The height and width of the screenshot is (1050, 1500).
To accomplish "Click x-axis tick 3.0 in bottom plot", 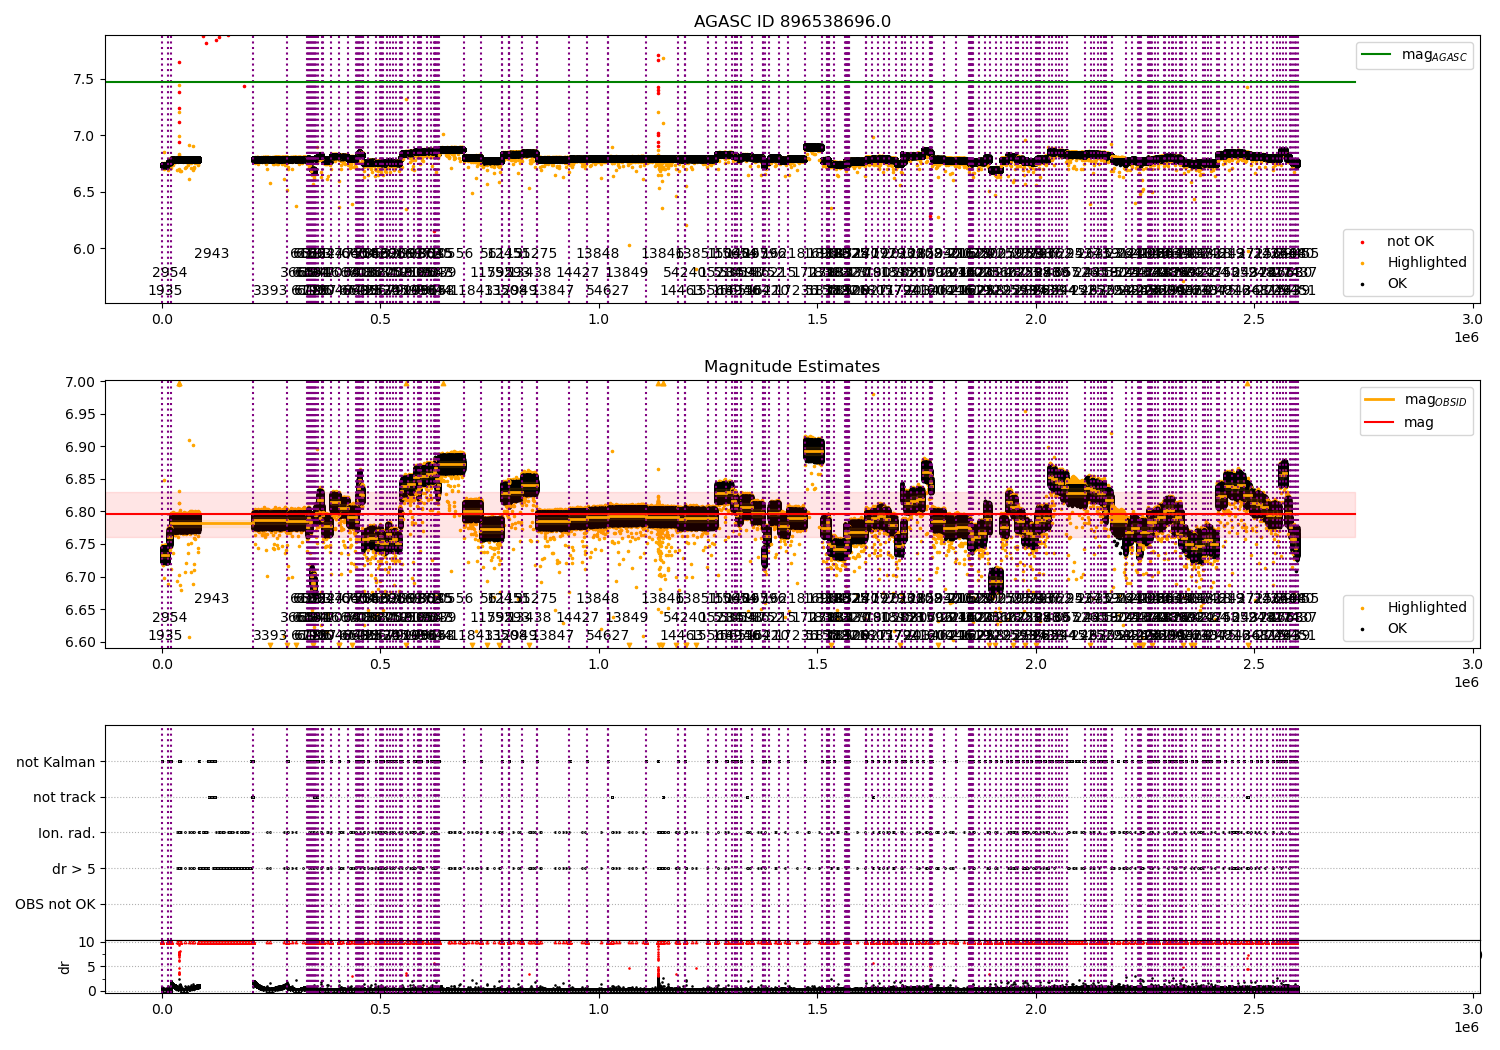I will click(1473, 1010).
